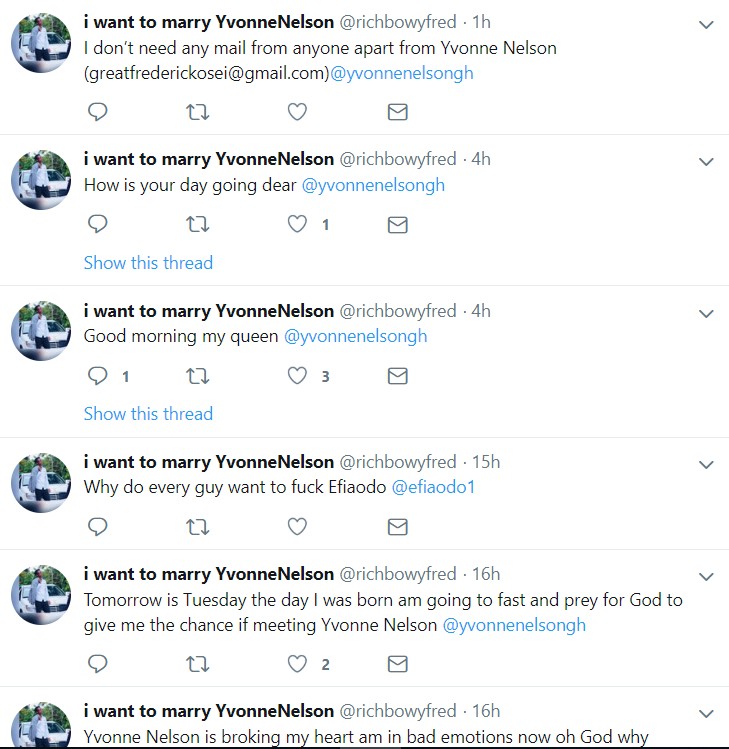Open @yvonnenelsongh mention in the 1h tweet

click(x=402, y=74)
